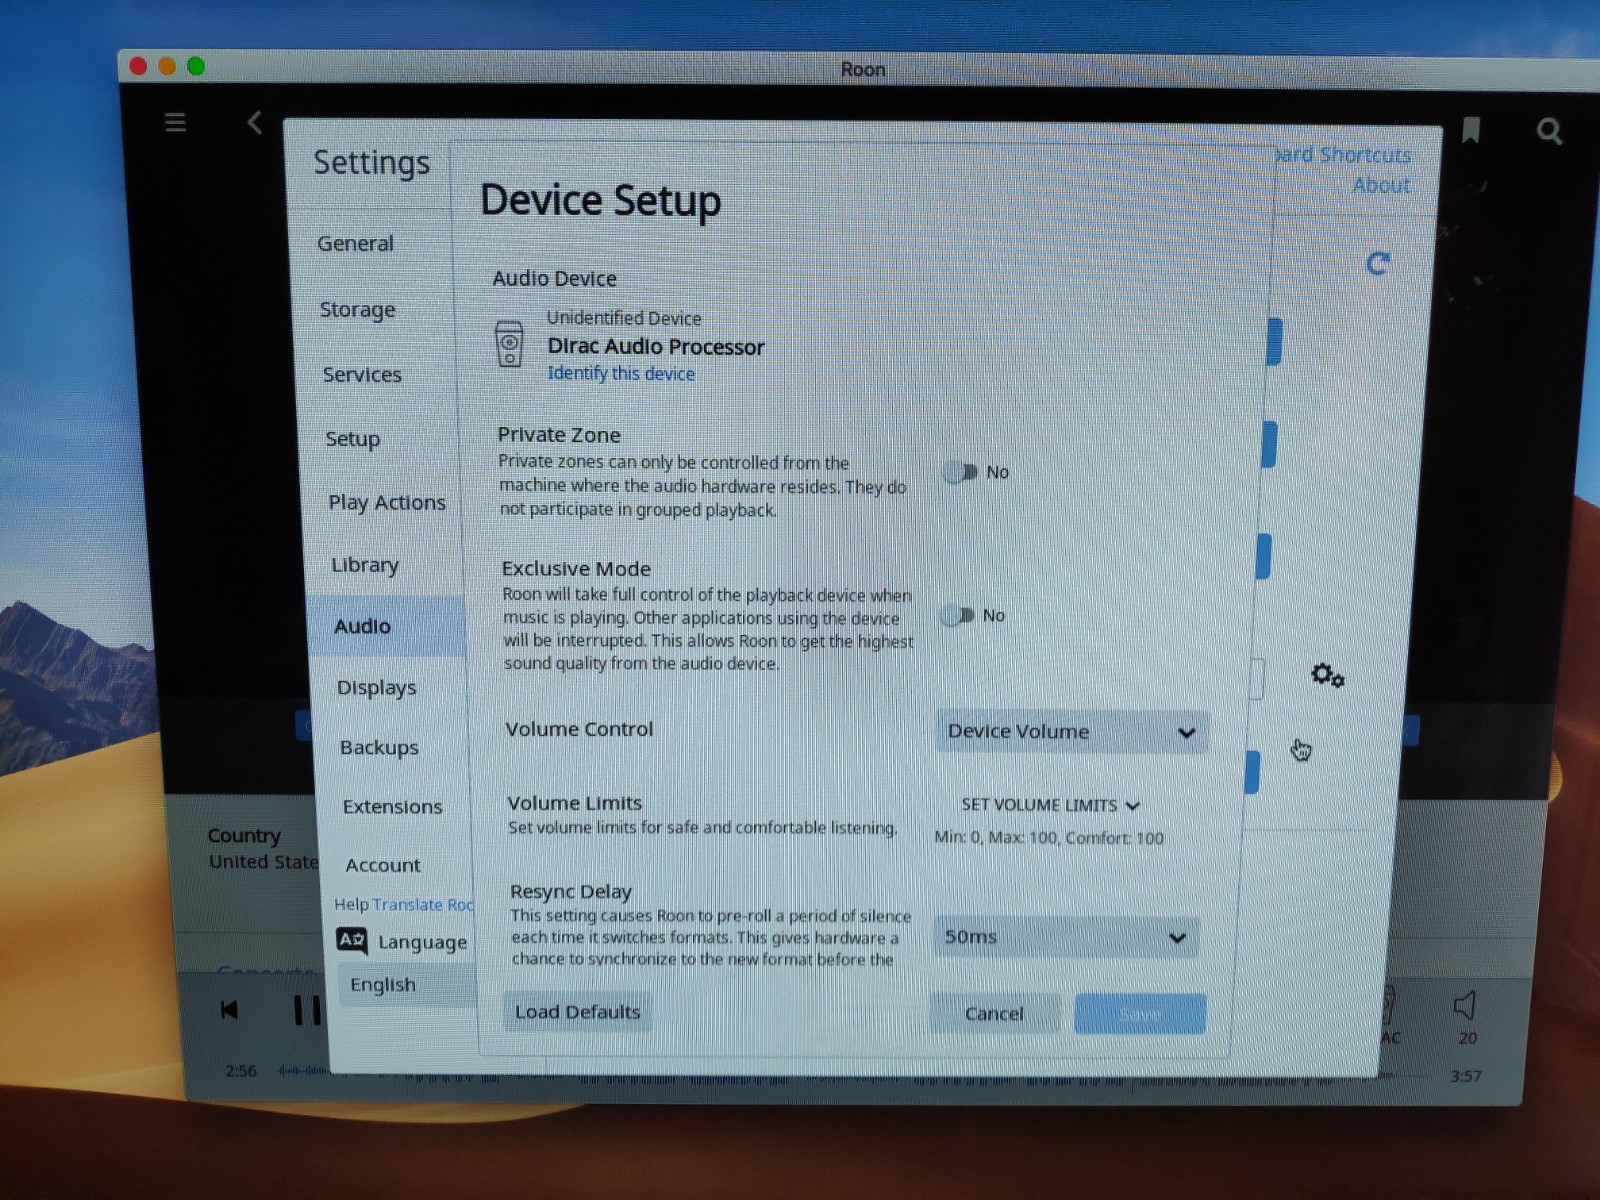
Task: Open the hamburger navigation menu
Action: pyautogui.click(x=175, y=122)
